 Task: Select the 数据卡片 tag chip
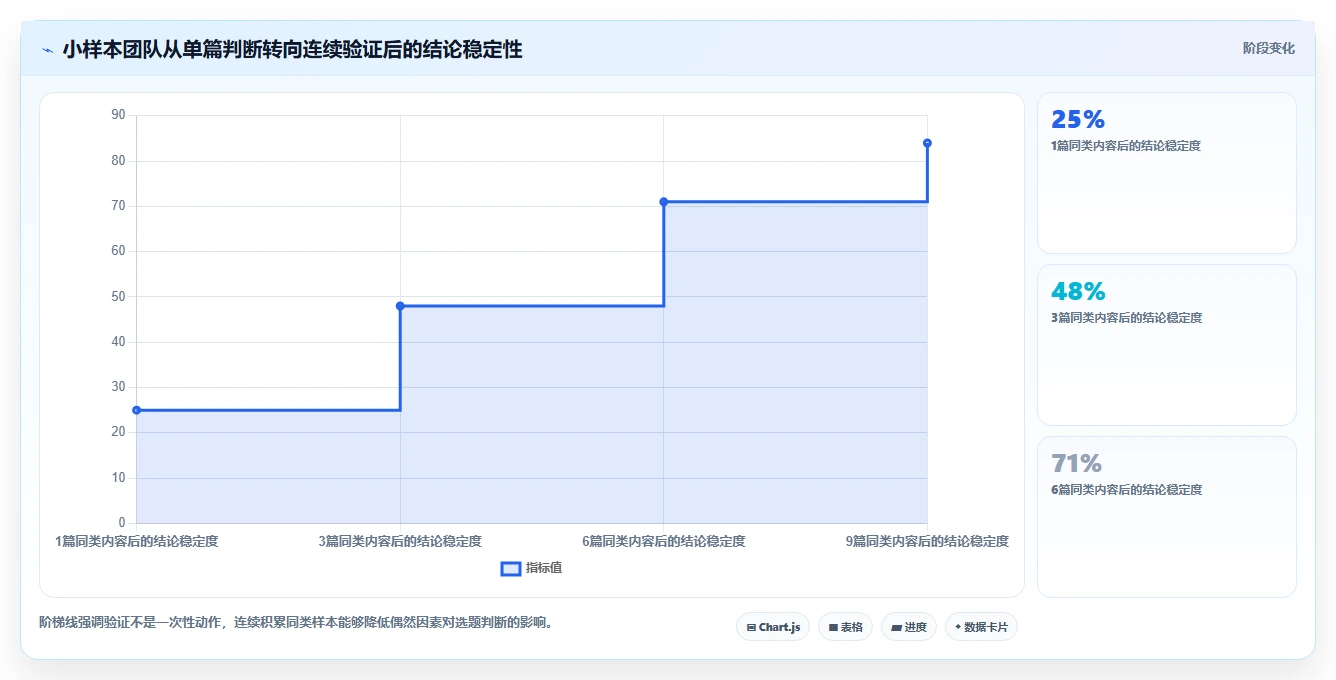point(981,627)
